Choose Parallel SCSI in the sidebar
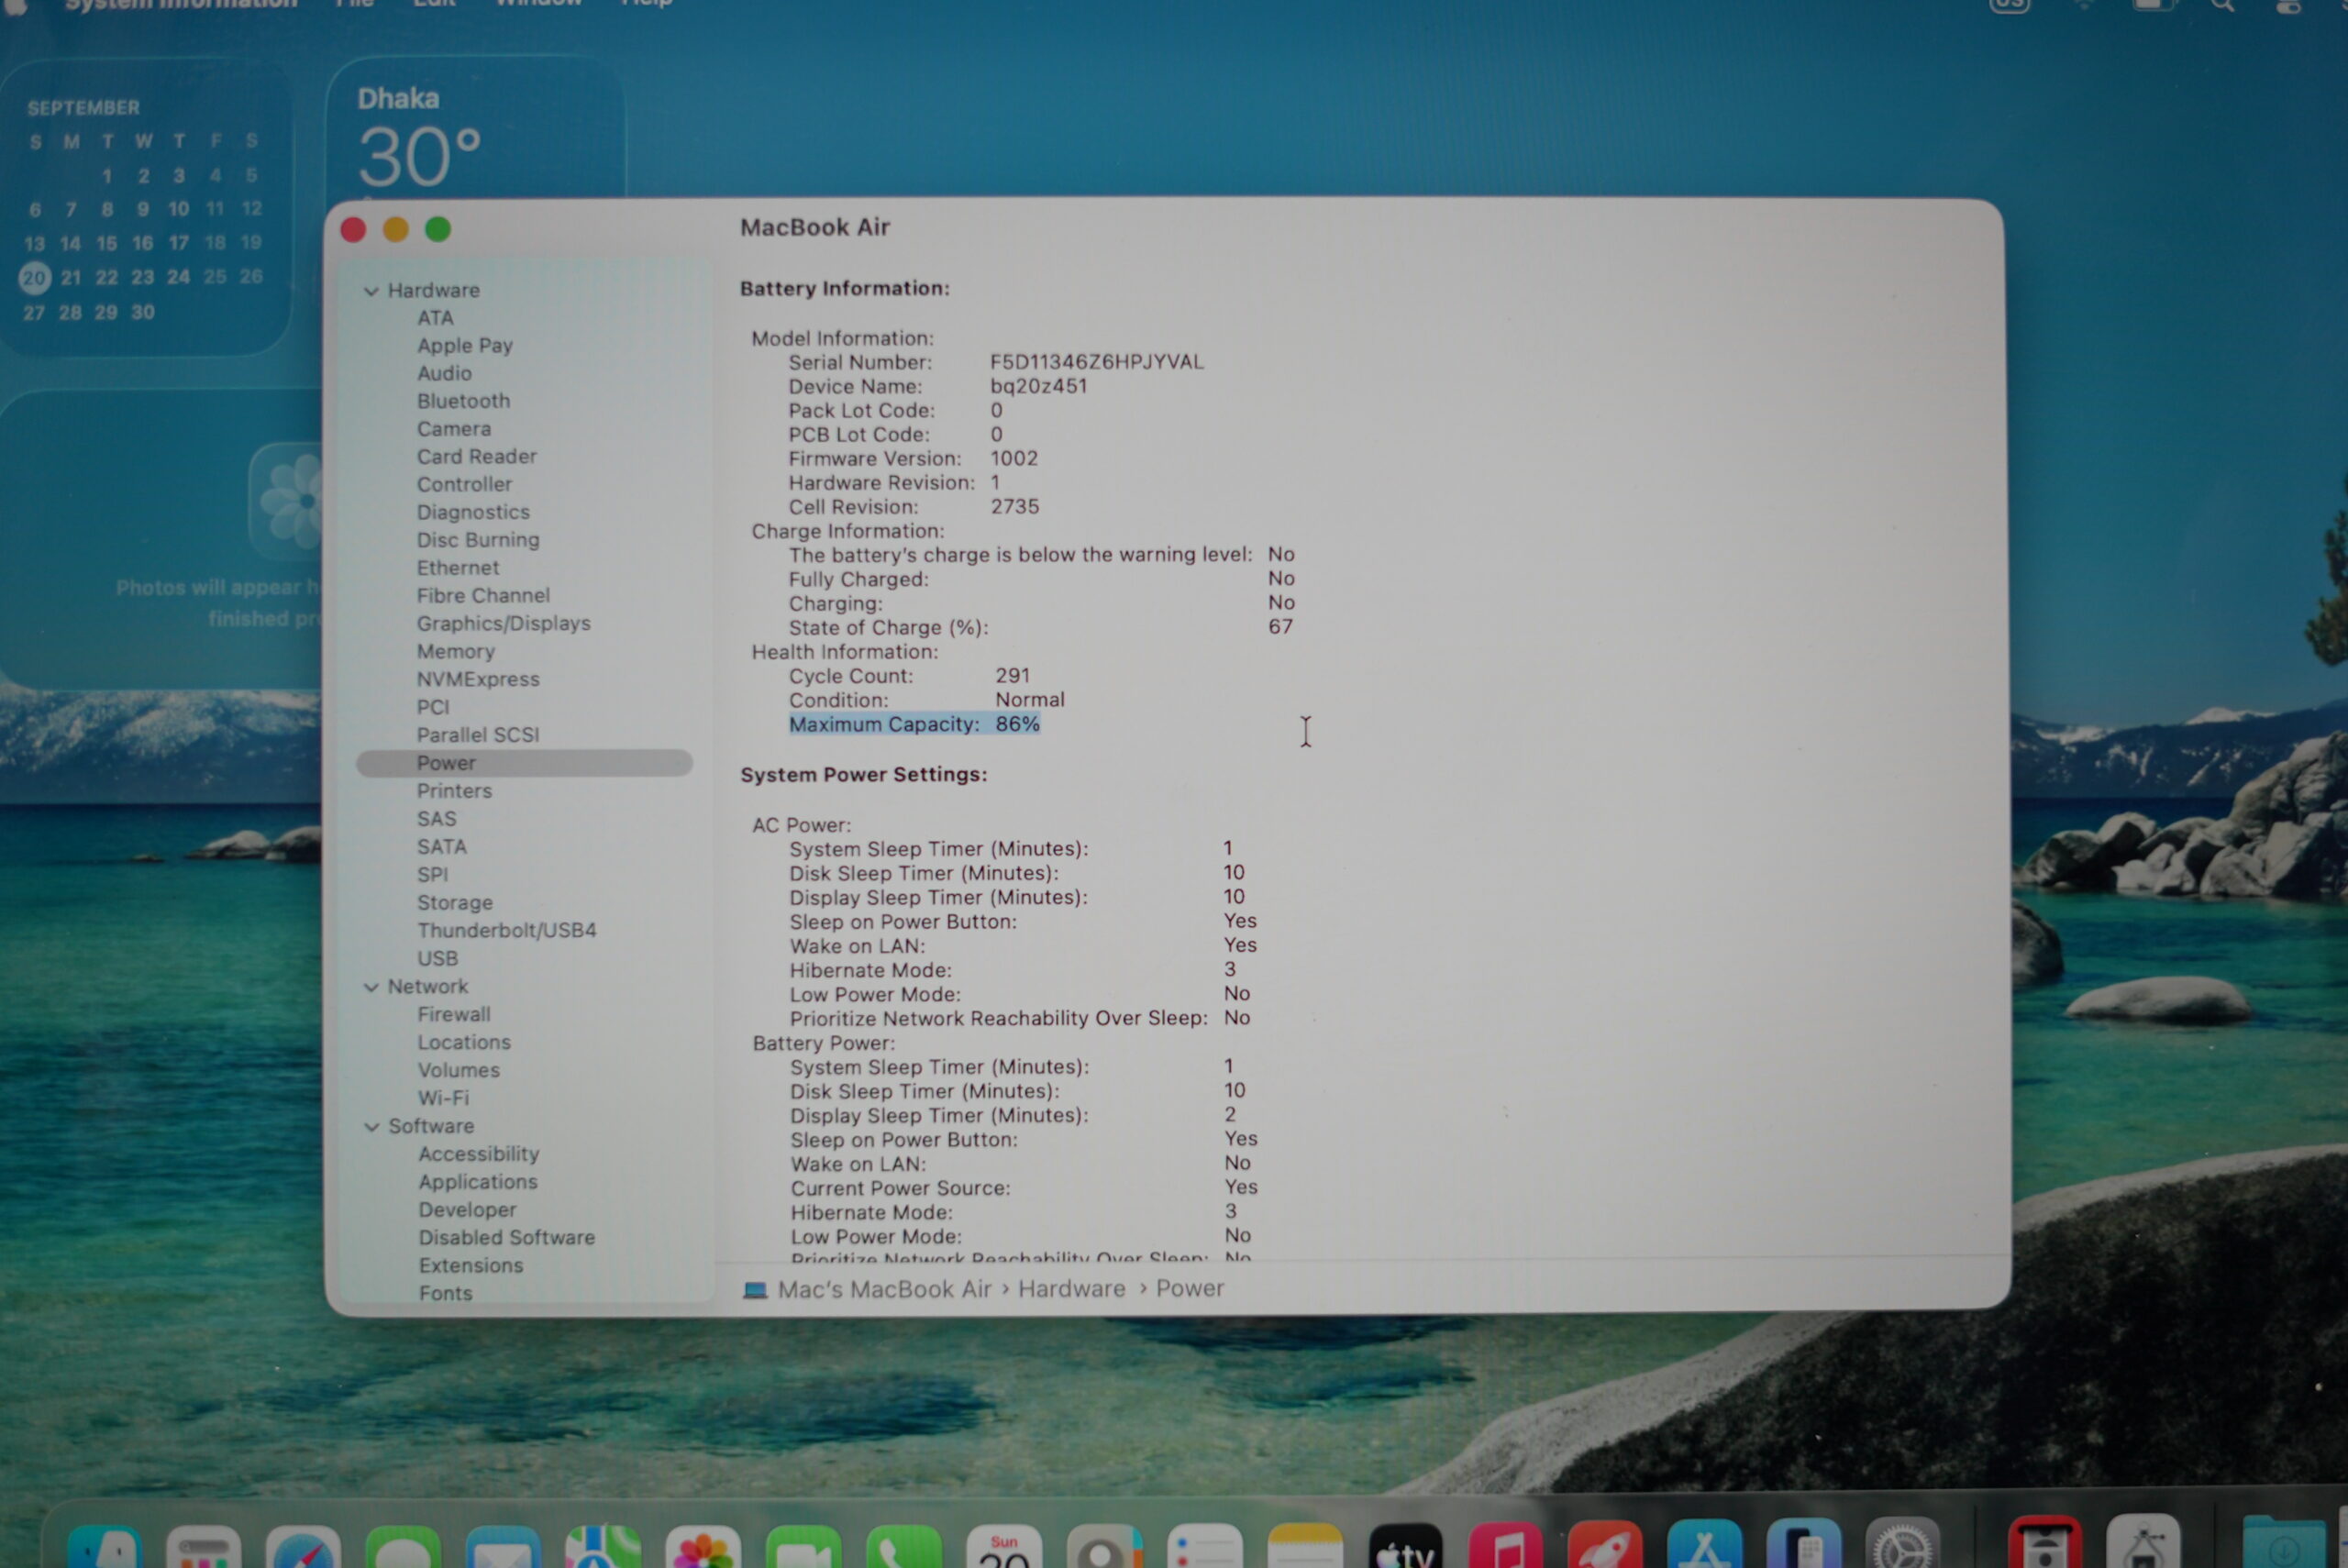The width and height of the screenshot is (2348, 1568). coord(478,735)
